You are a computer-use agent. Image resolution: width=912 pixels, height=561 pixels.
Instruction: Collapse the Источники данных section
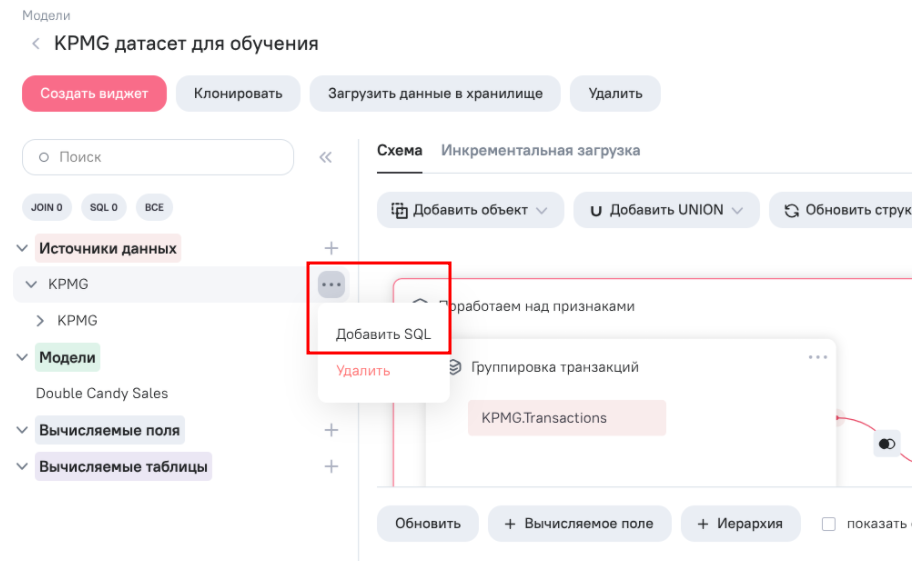coord(22,248)
